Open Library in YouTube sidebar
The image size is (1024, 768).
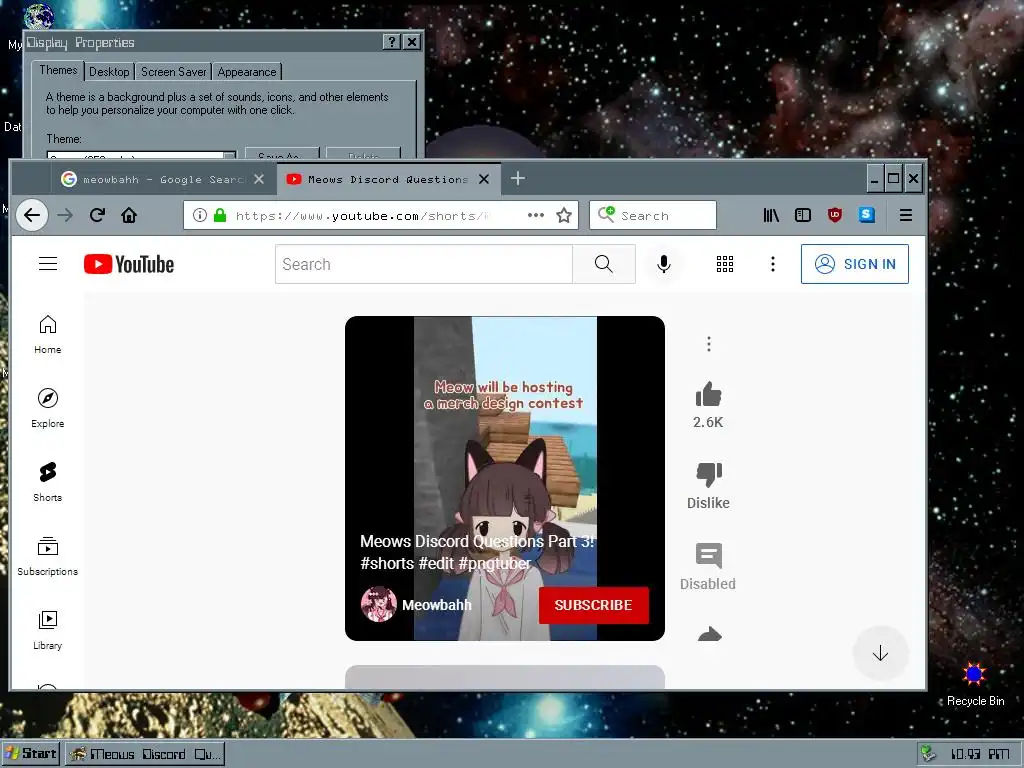click(48, 630)
